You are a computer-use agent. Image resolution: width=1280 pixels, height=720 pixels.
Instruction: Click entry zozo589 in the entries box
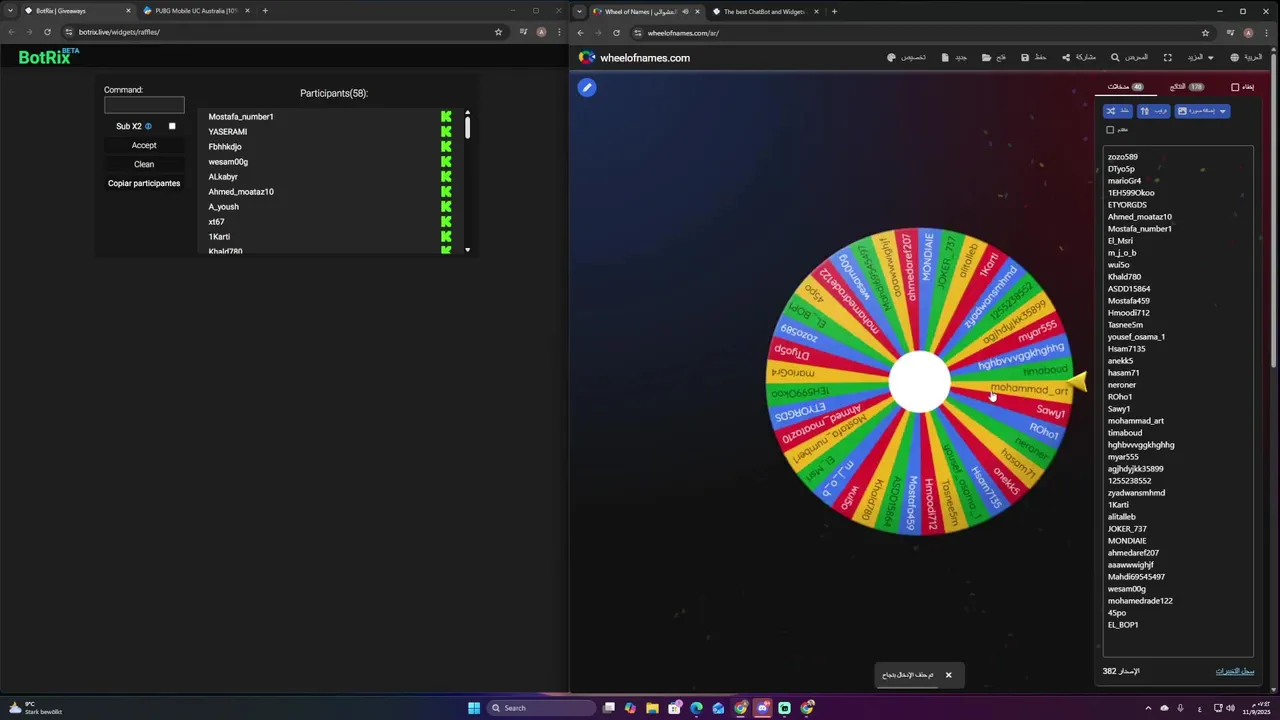(1122, 157)
